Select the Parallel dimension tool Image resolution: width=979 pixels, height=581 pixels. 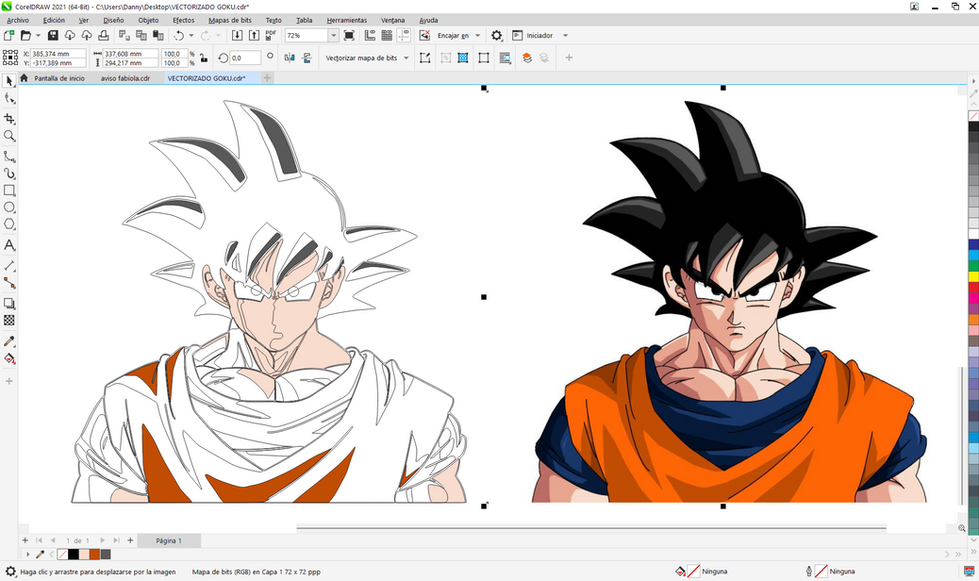tap(9, 266)
